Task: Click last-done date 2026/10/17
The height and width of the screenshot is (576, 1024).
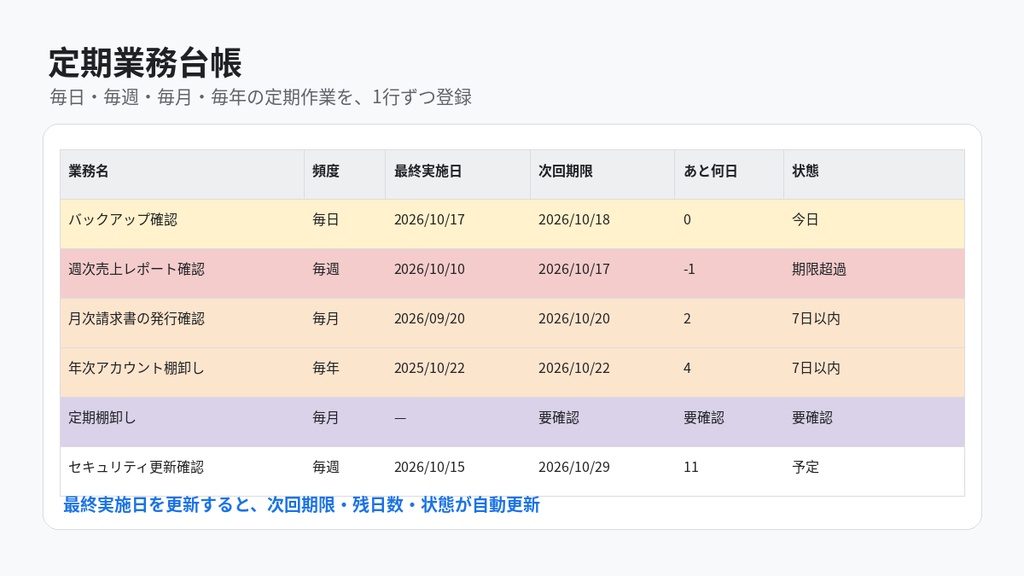Action: click(458, 224)
